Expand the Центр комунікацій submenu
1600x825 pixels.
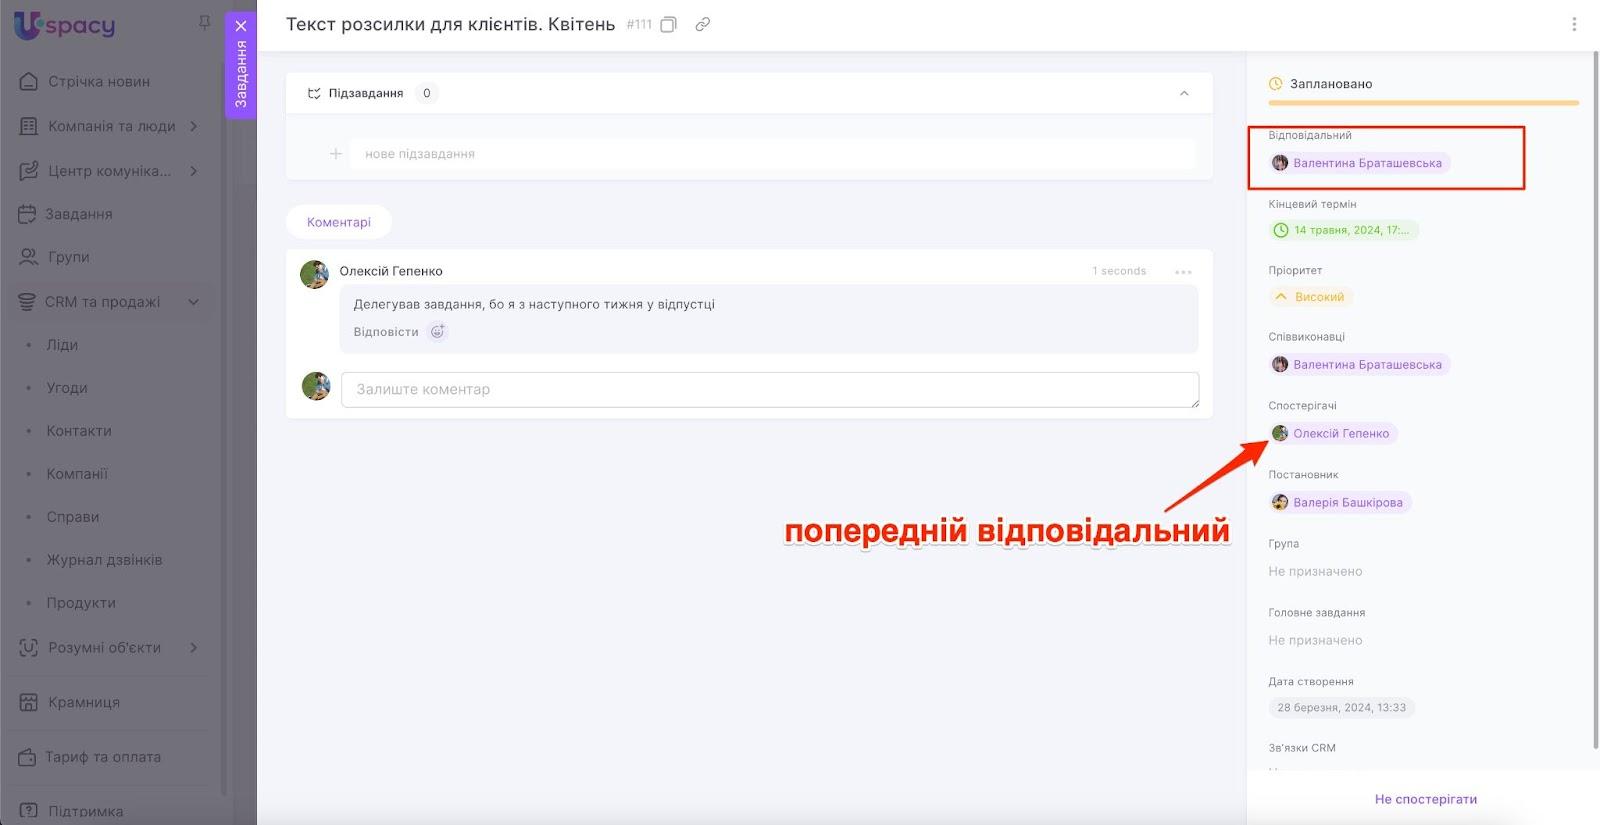[194, 171]
